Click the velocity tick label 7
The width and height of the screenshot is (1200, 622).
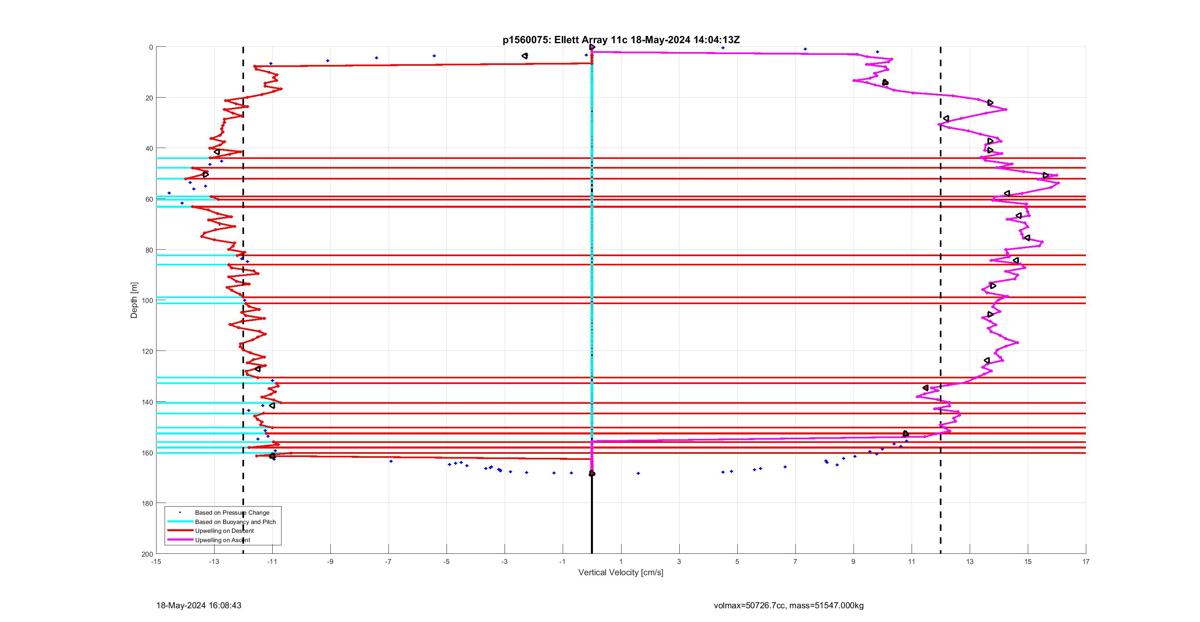(x=796, y=562)
